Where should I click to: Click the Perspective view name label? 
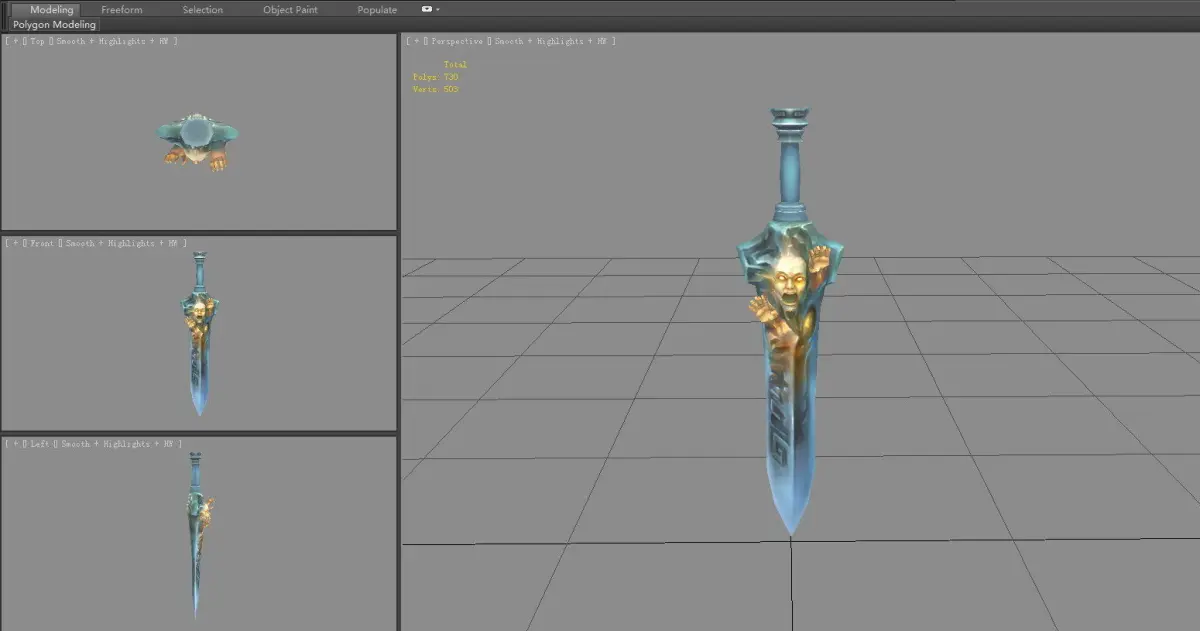(458, 41)
